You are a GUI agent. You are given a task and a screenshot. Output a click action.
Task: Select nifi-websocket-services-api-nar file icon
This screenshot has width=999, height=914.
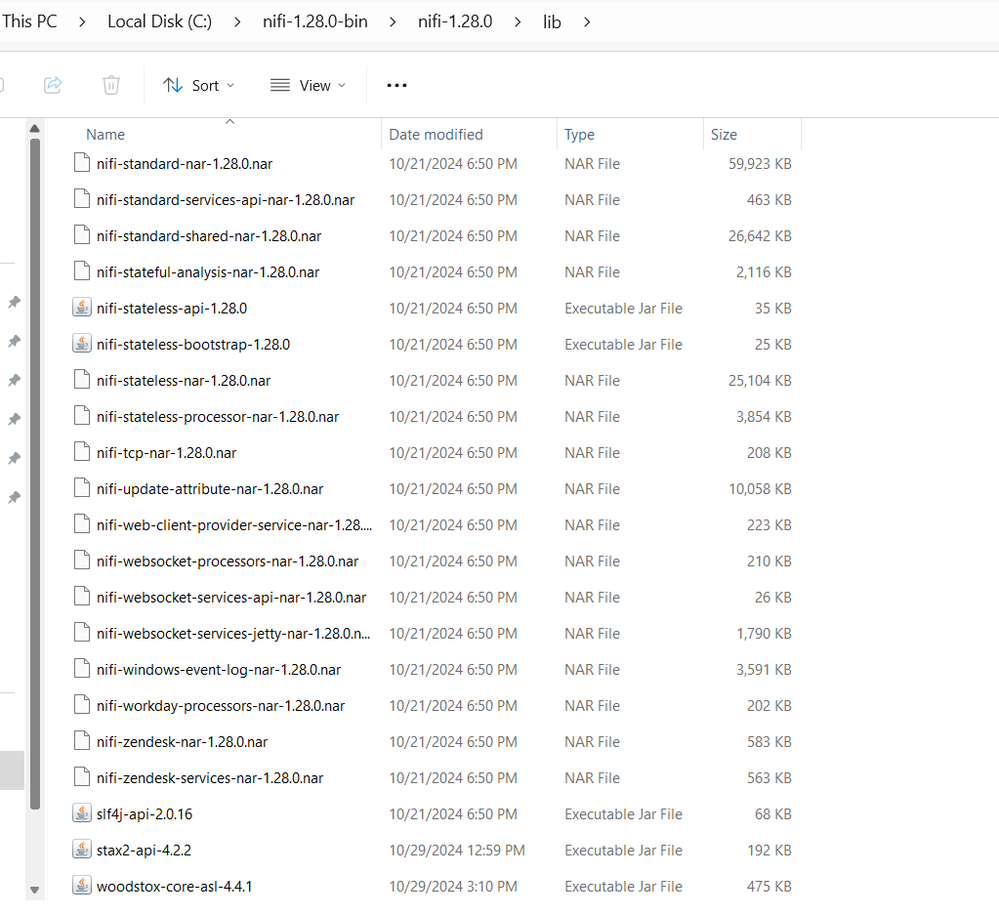(x=82, y=596)
